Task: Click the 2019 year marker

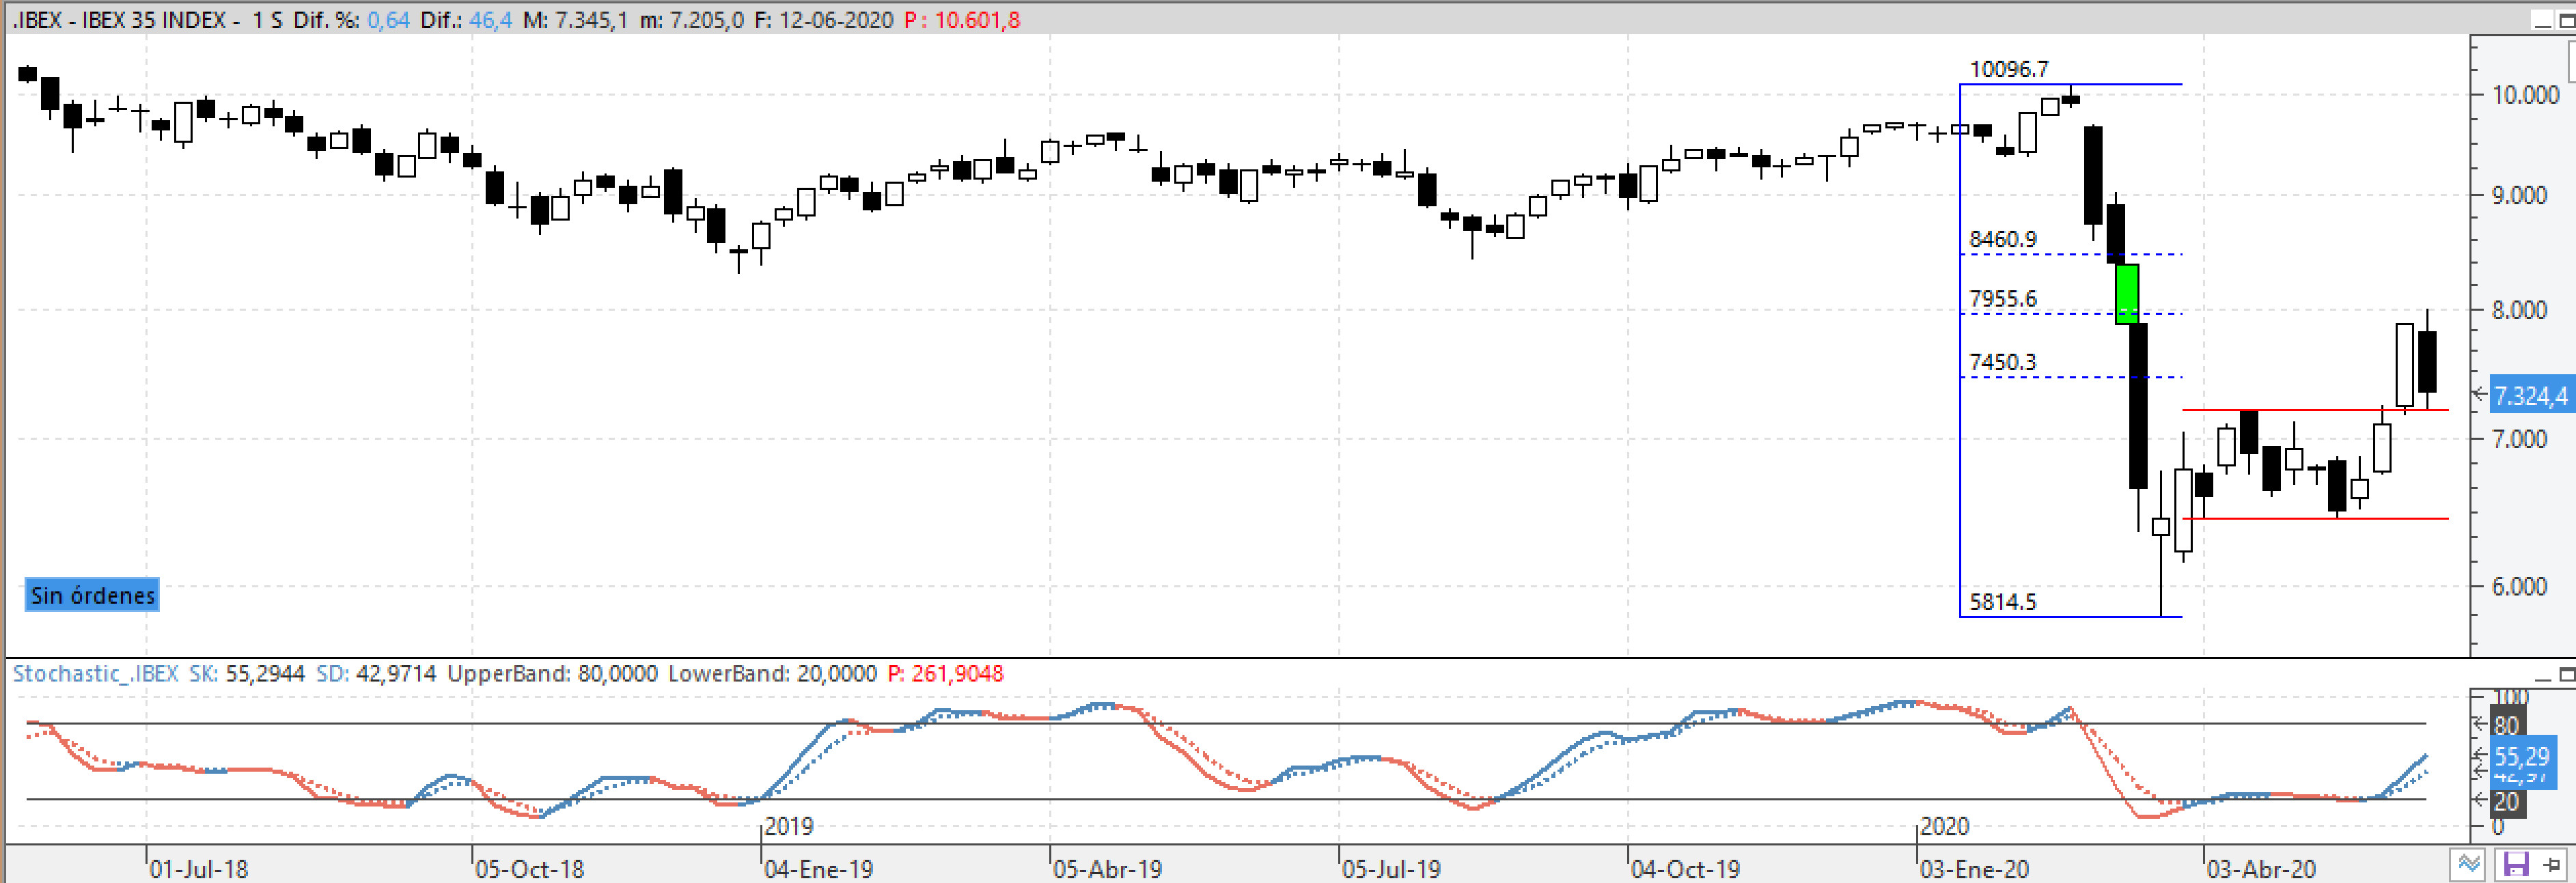Action: 789,827
